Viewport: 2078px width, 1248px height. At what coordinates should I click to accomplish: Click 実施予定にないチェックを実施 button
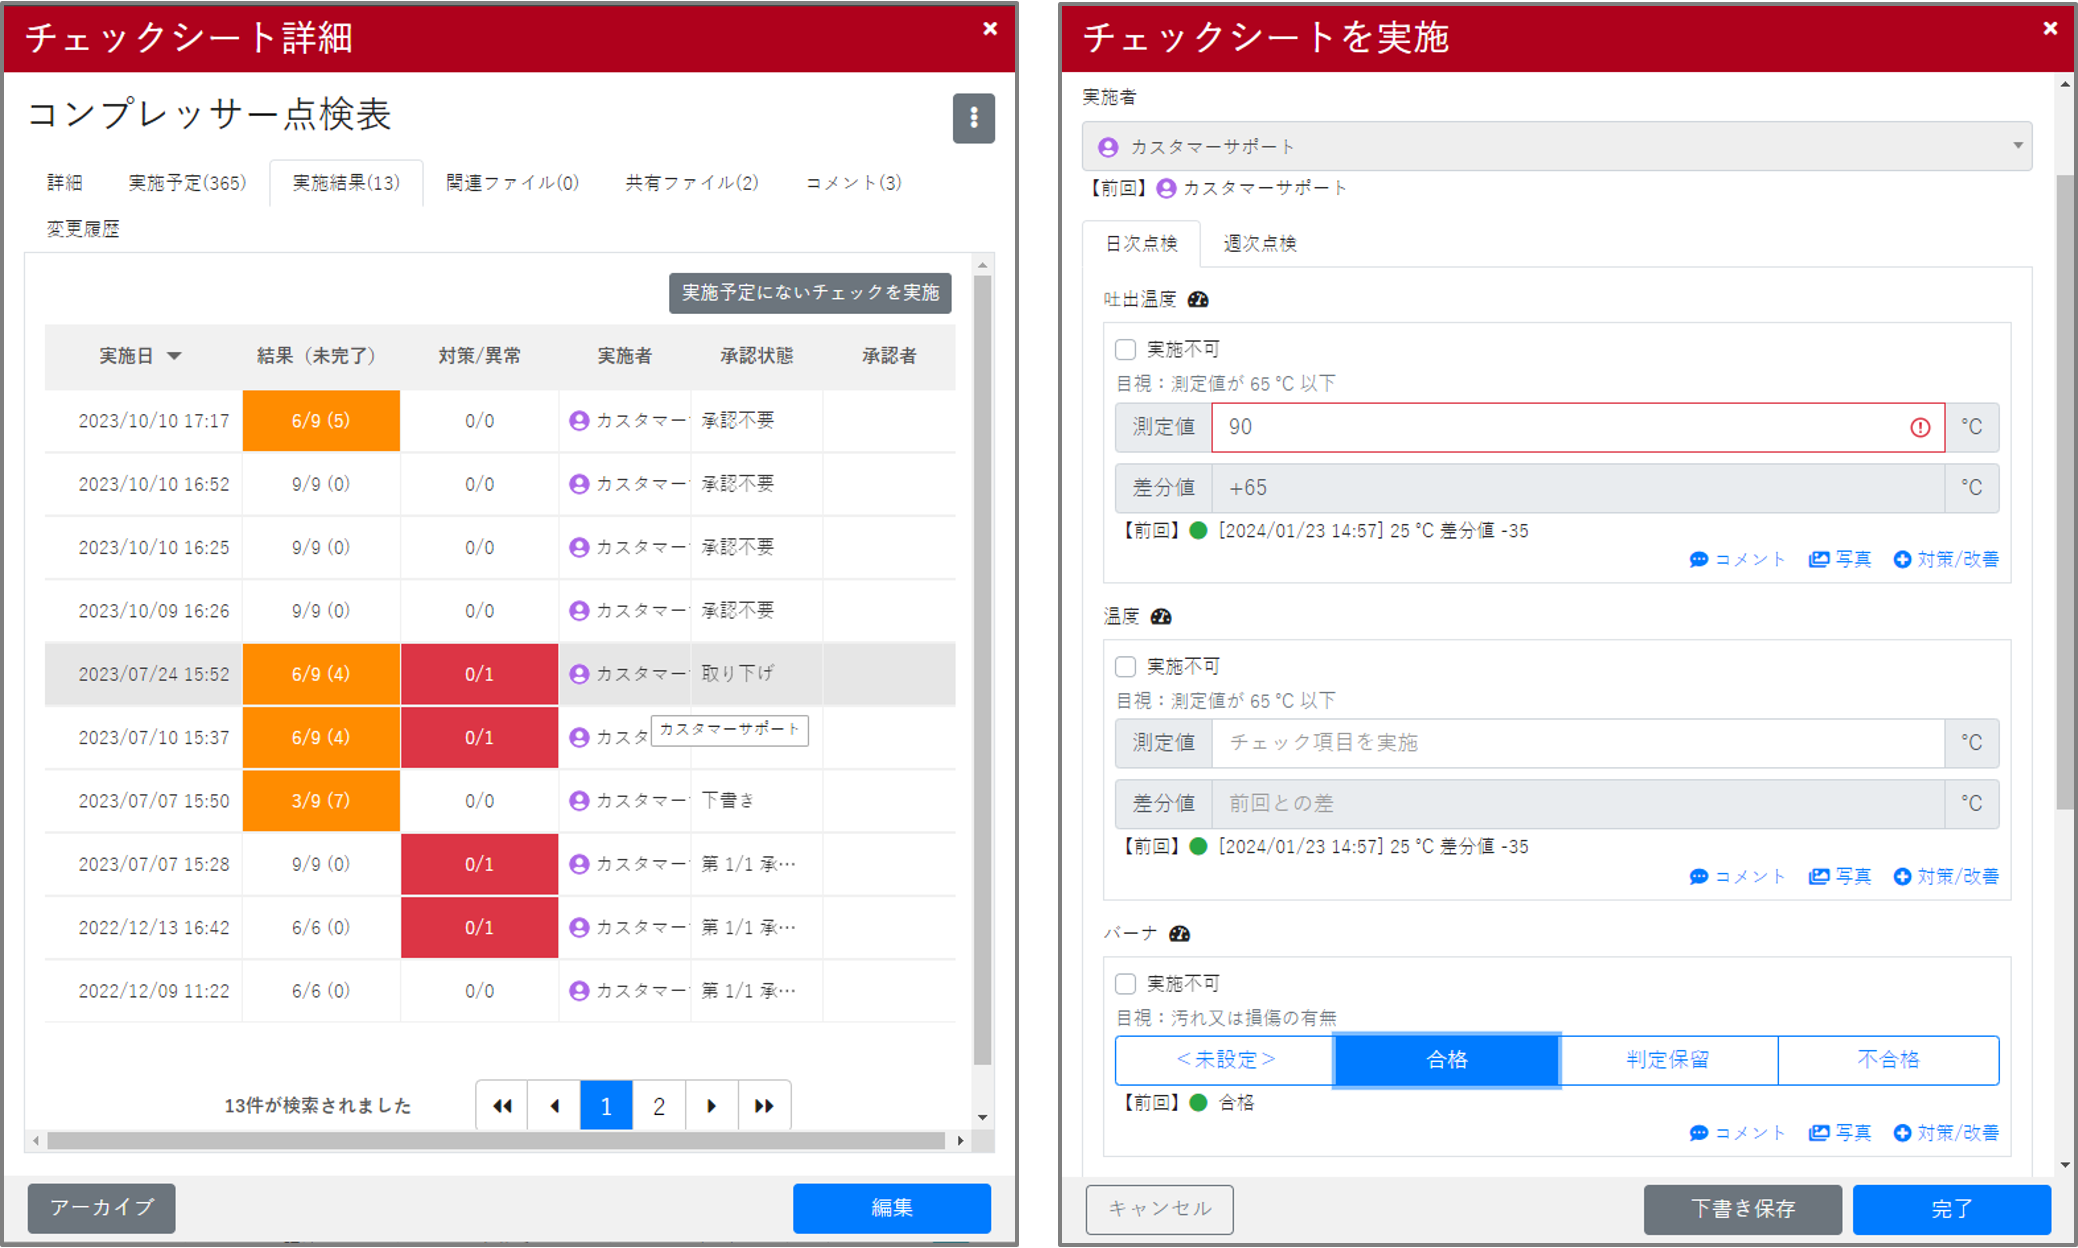pos(810,293)
